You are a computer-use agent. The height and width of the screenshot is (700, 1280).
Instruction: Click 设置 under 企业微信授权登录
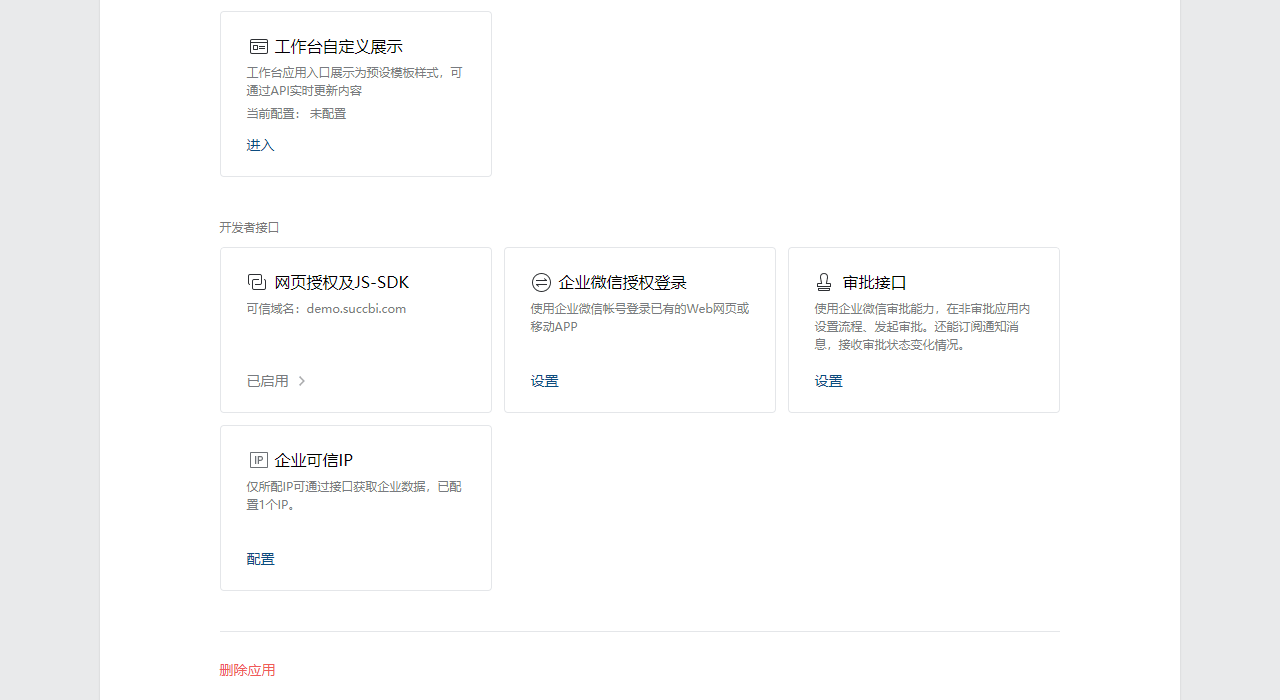click(544, 381)
